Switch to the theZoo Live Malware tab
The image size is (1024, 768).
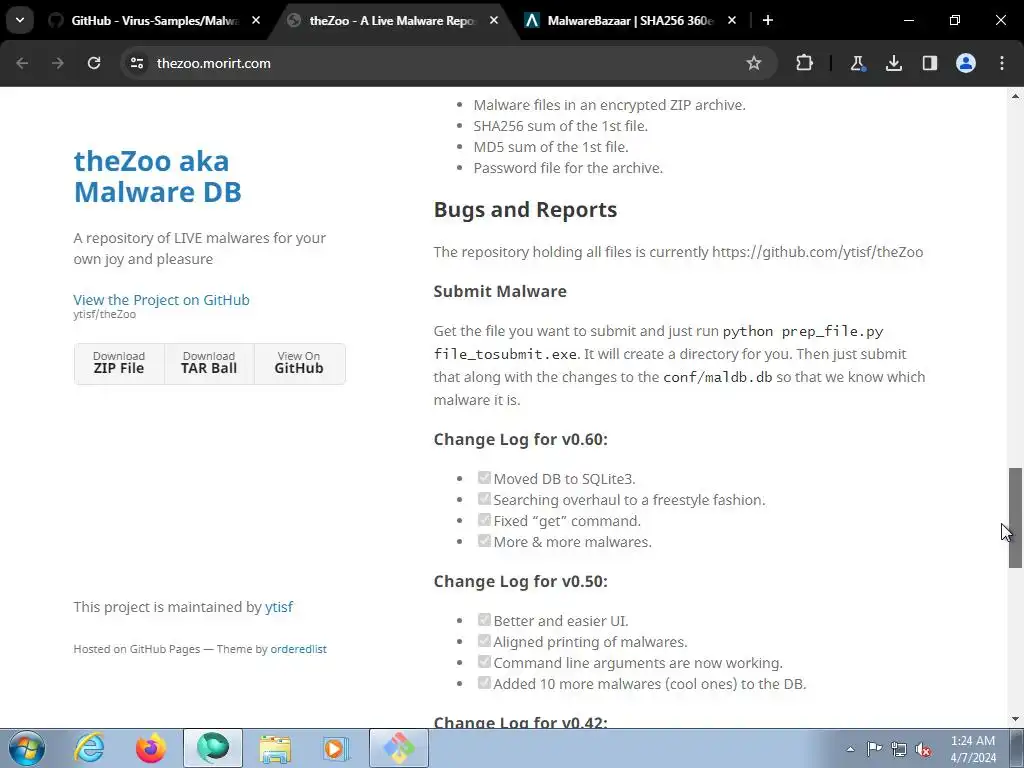click(x=392, y=20)
